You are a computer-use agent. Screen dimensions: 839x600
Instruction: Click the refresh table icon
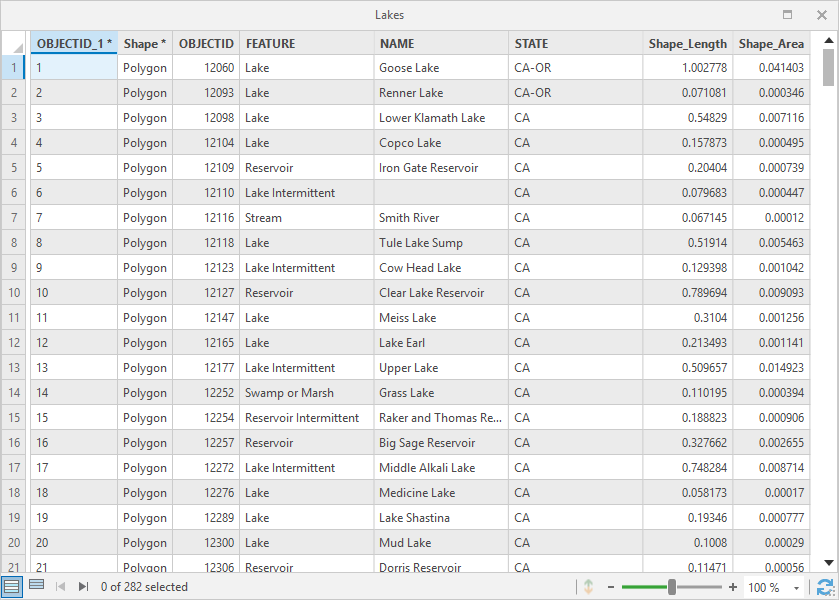point(826,587)
